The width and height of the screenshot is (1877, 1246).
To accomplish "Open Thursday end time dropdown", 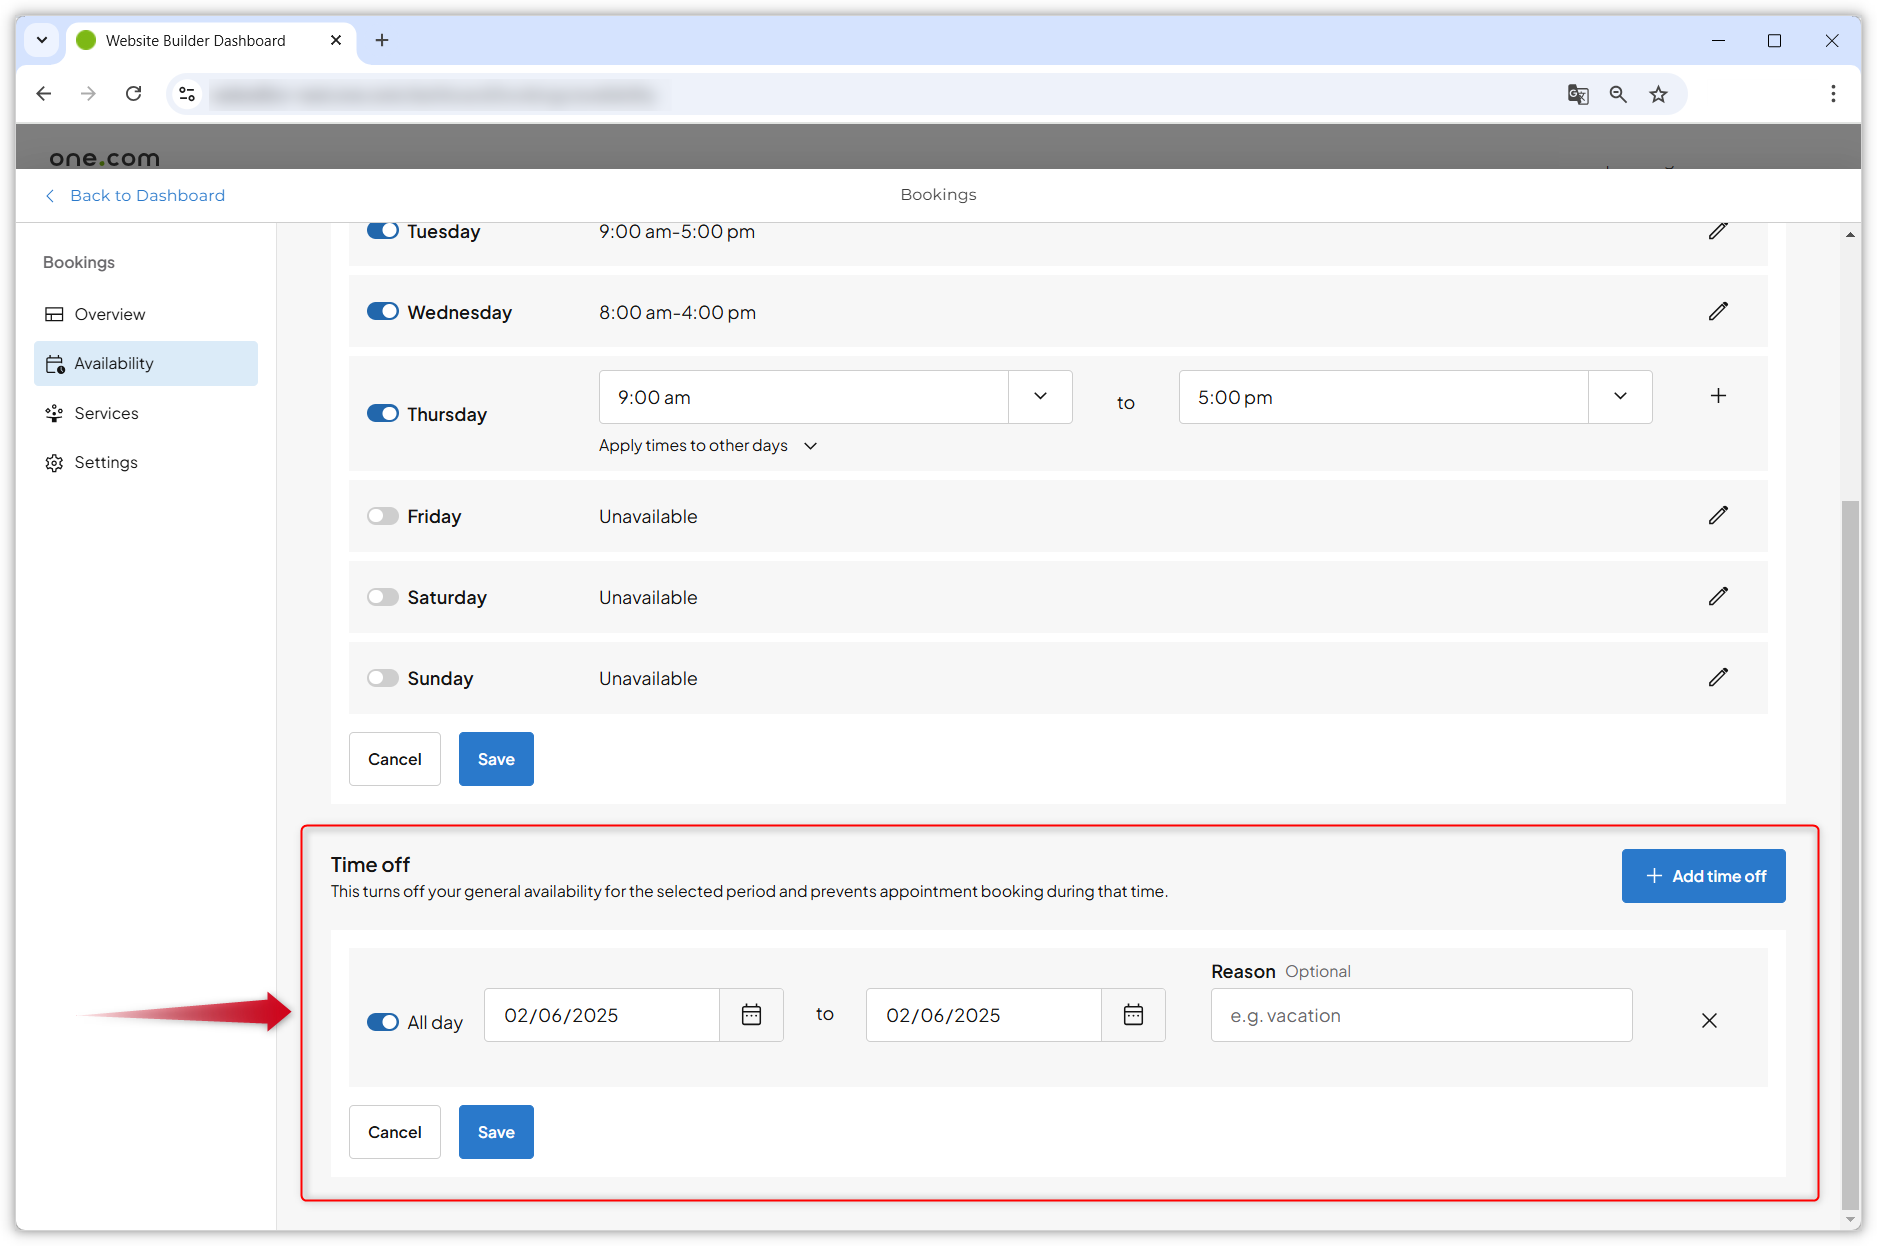I will click(x=1620, y=397).
